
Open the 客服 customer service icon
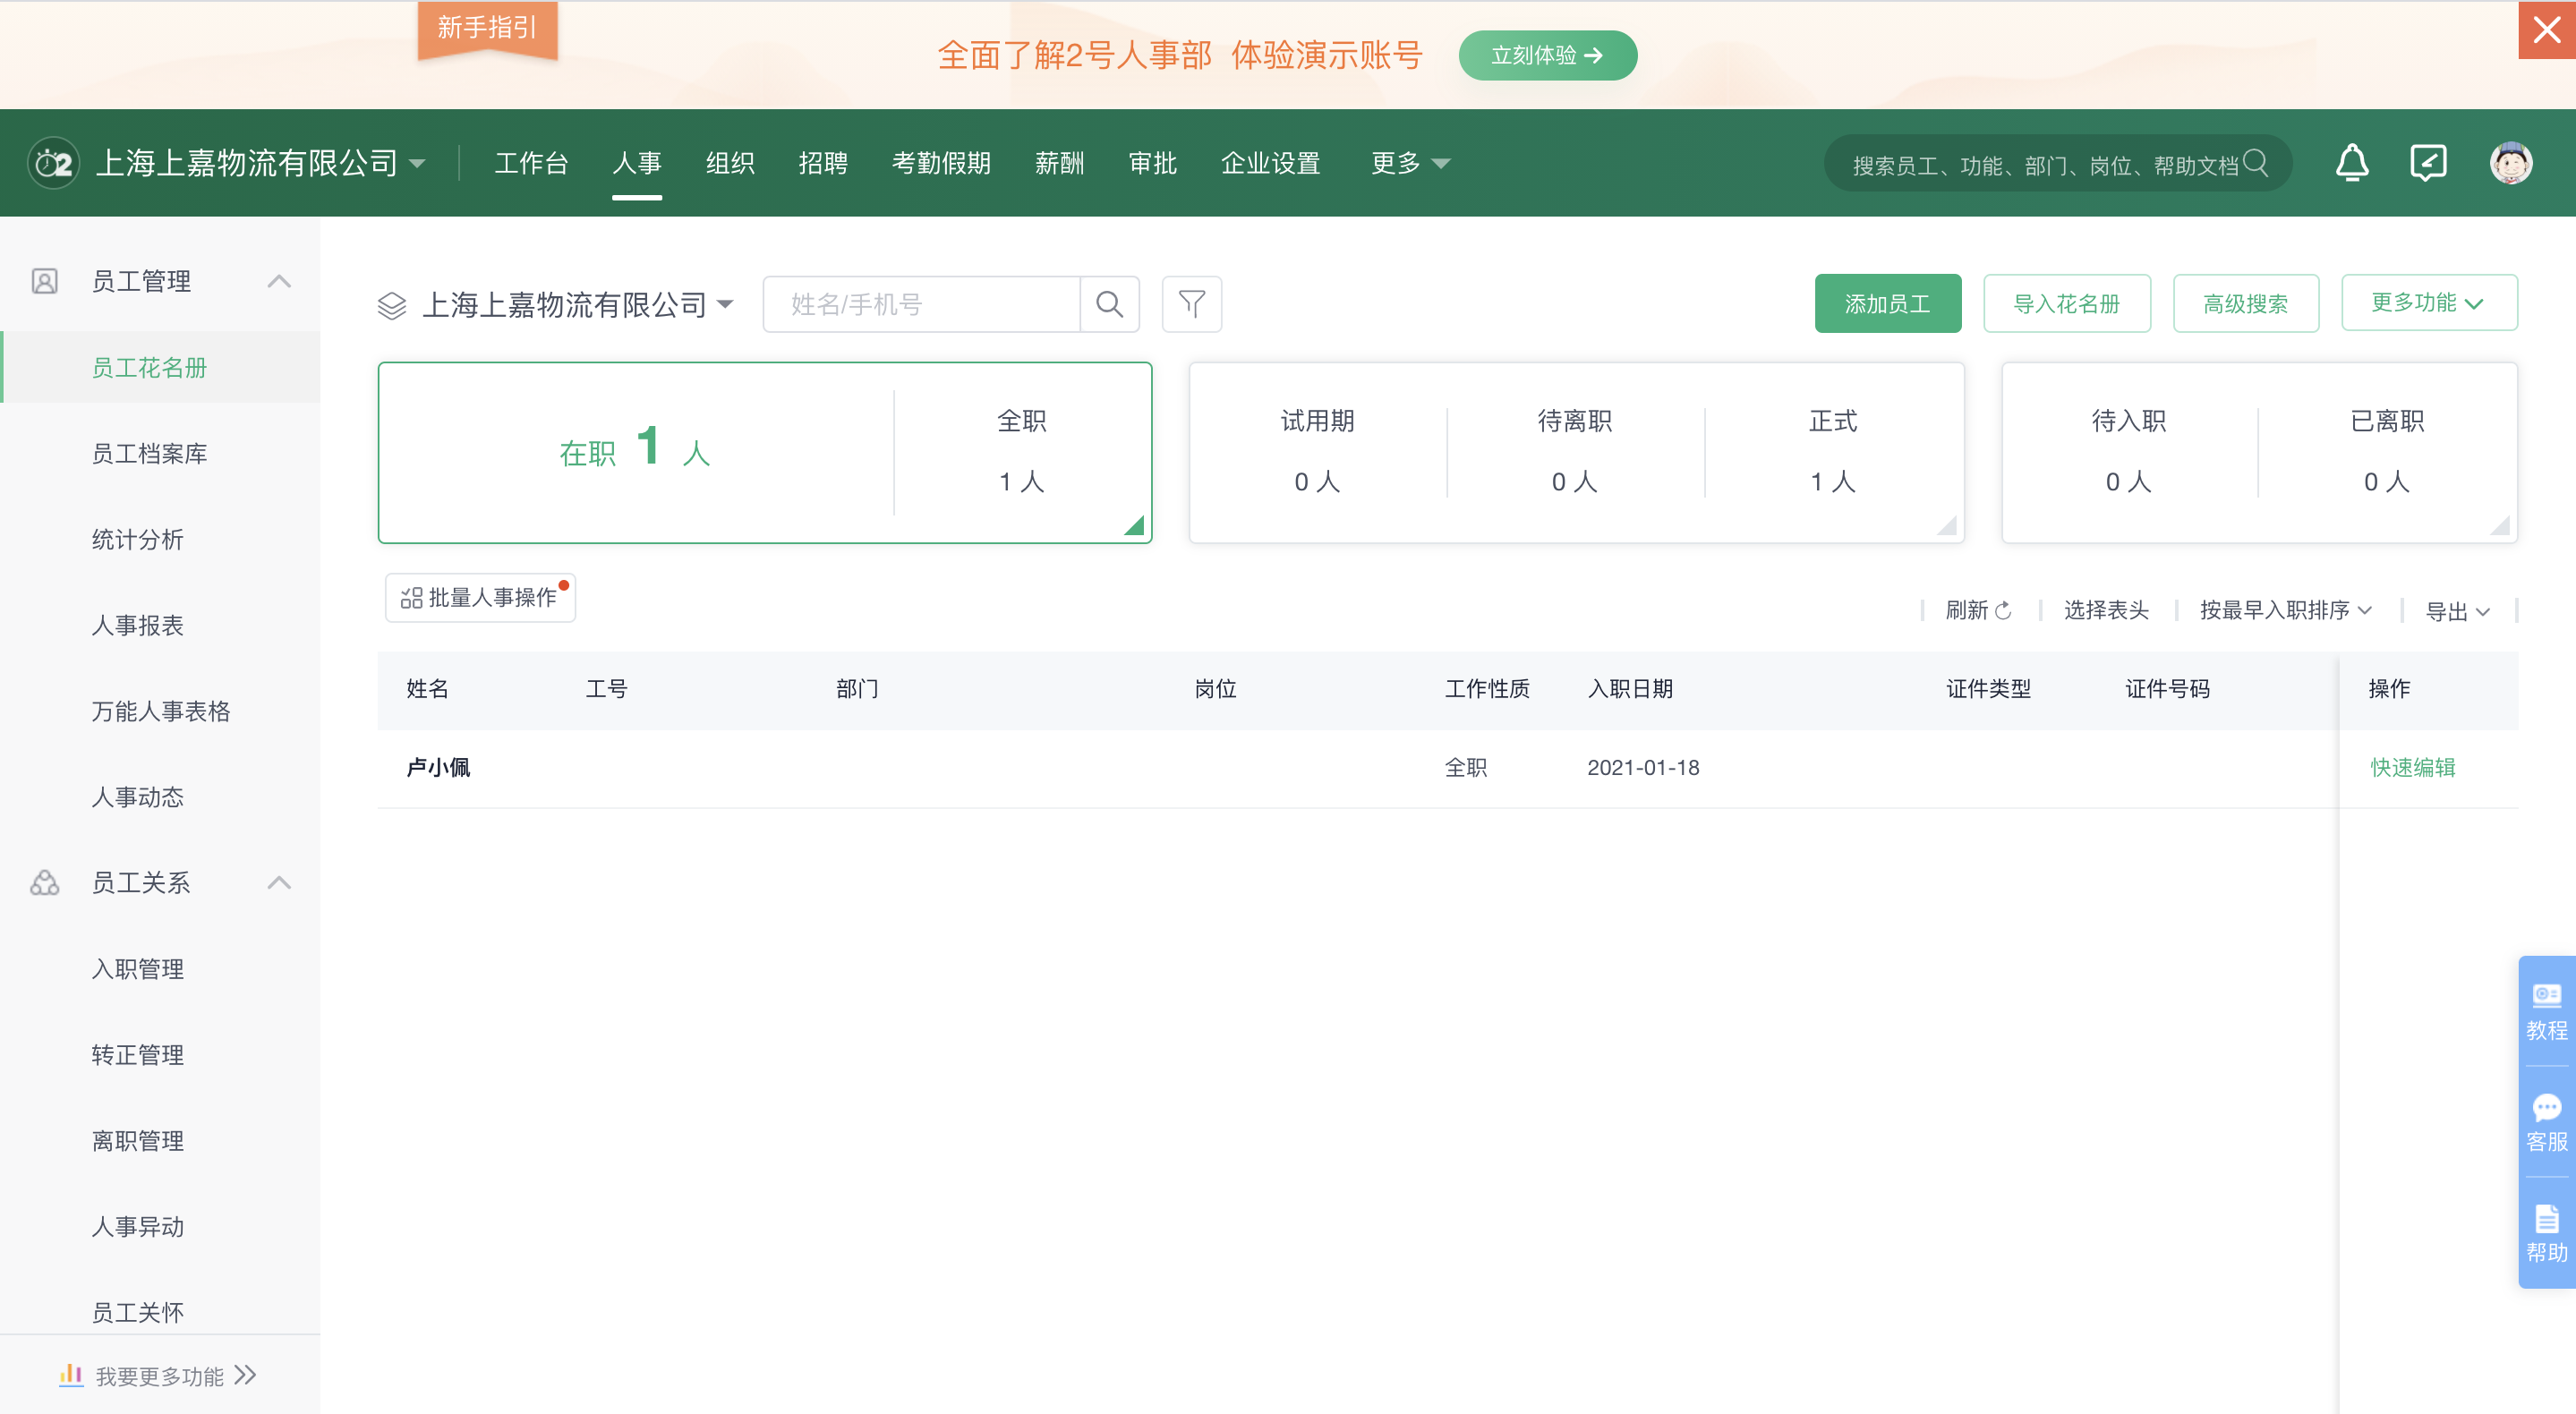pyautogui.click(x=2546, y=1122)
